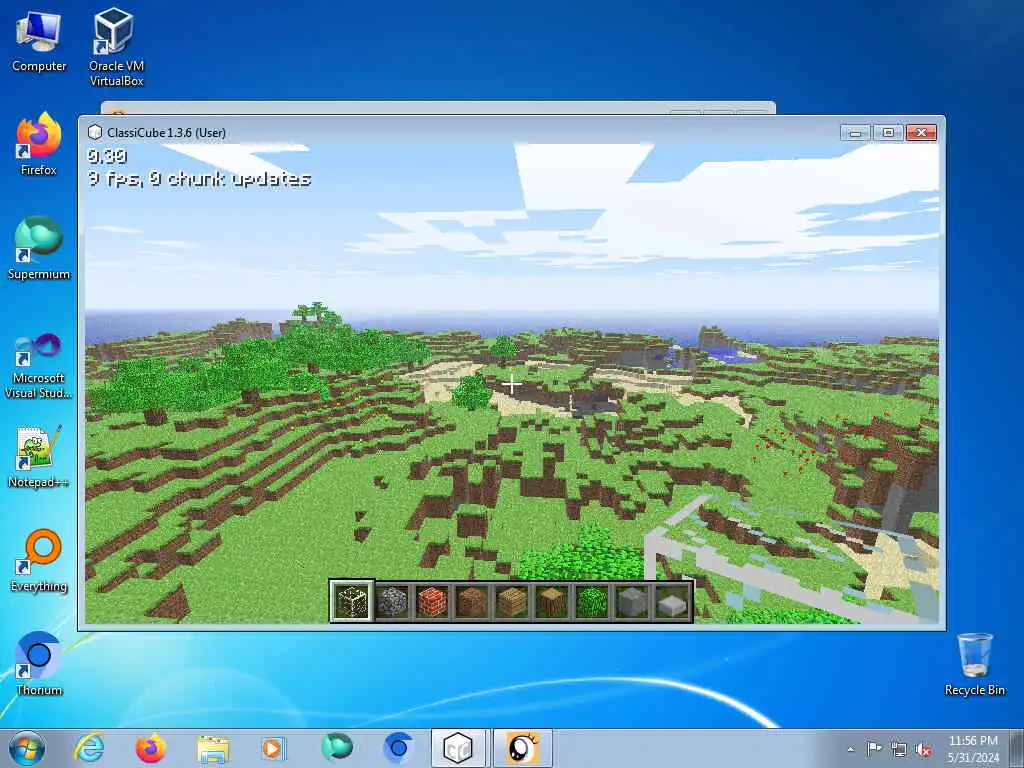
Task: Click the Show Desktop strip
Action: coord(1017,748)
